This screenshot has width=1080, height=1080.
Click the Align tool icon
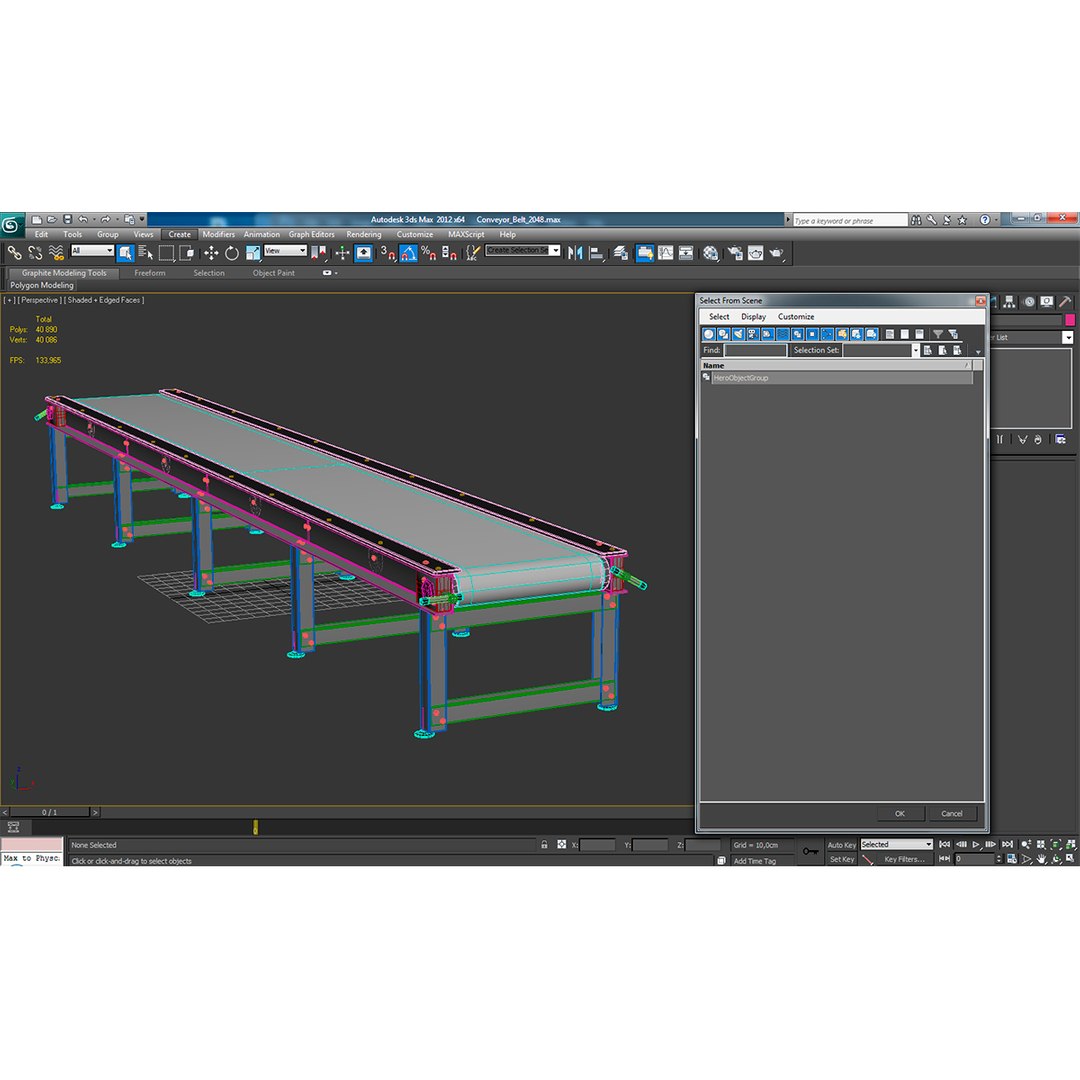point(596,253)
